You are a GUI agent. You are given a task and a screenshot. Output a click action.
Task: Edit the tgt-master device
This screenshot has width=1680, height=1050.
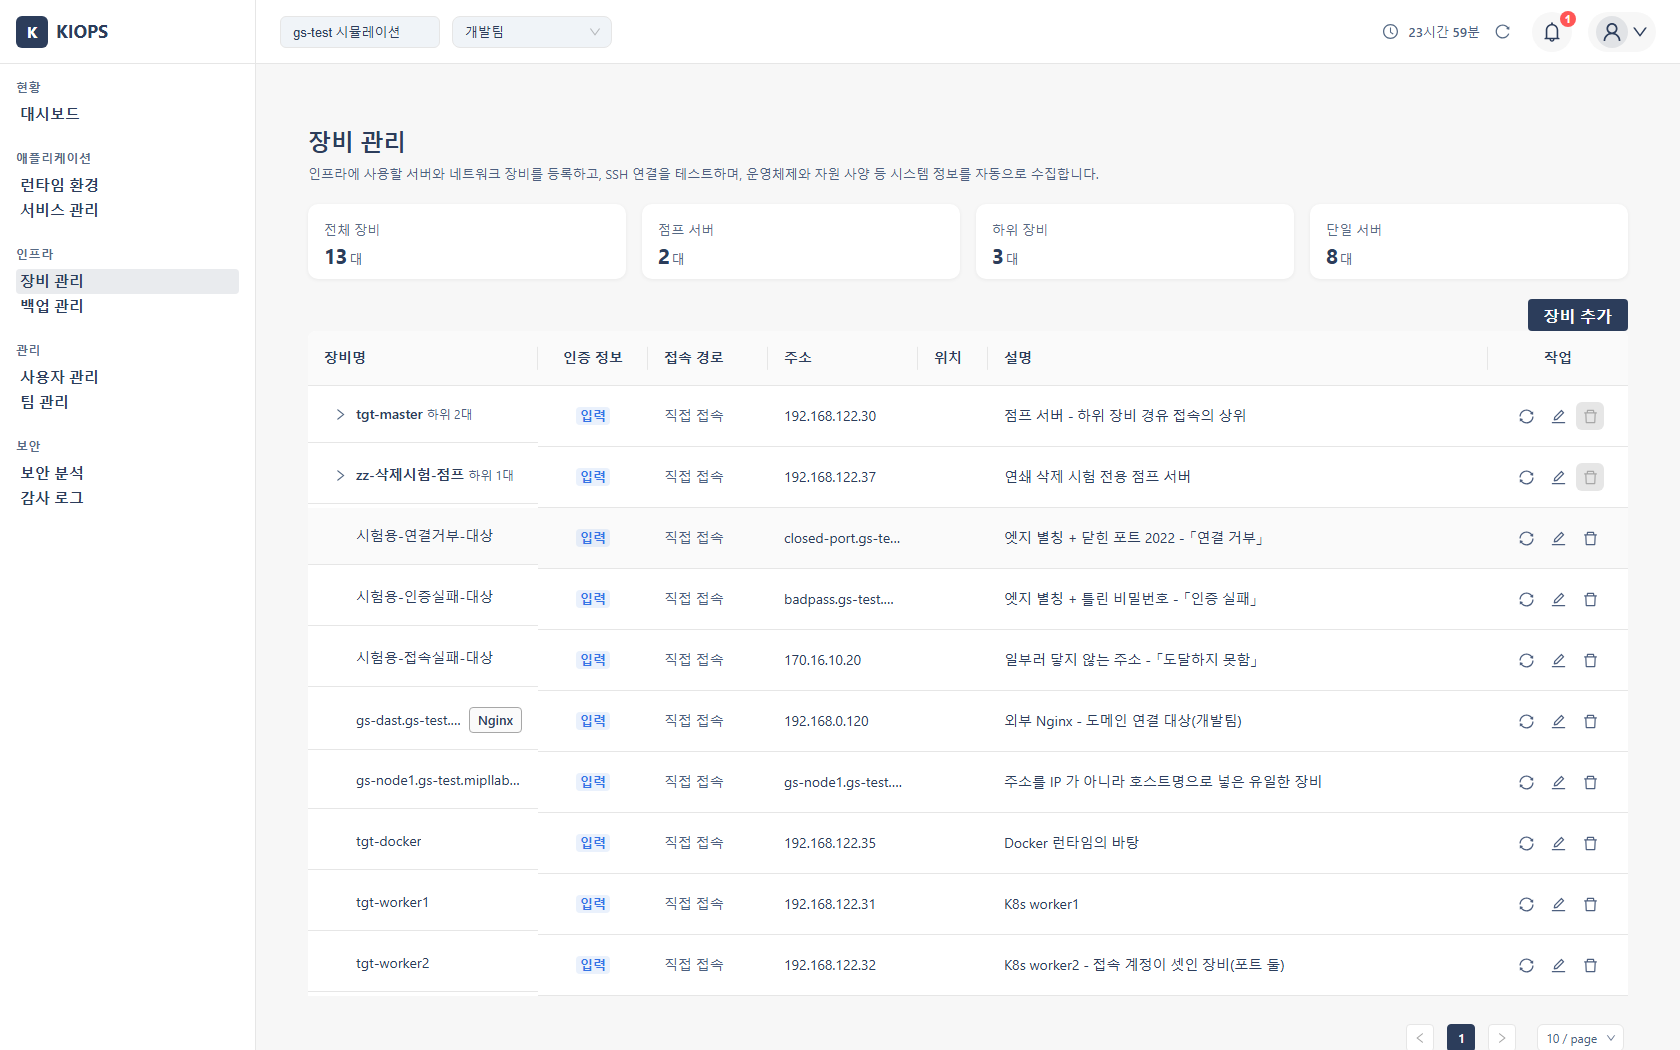point(1558,416)
